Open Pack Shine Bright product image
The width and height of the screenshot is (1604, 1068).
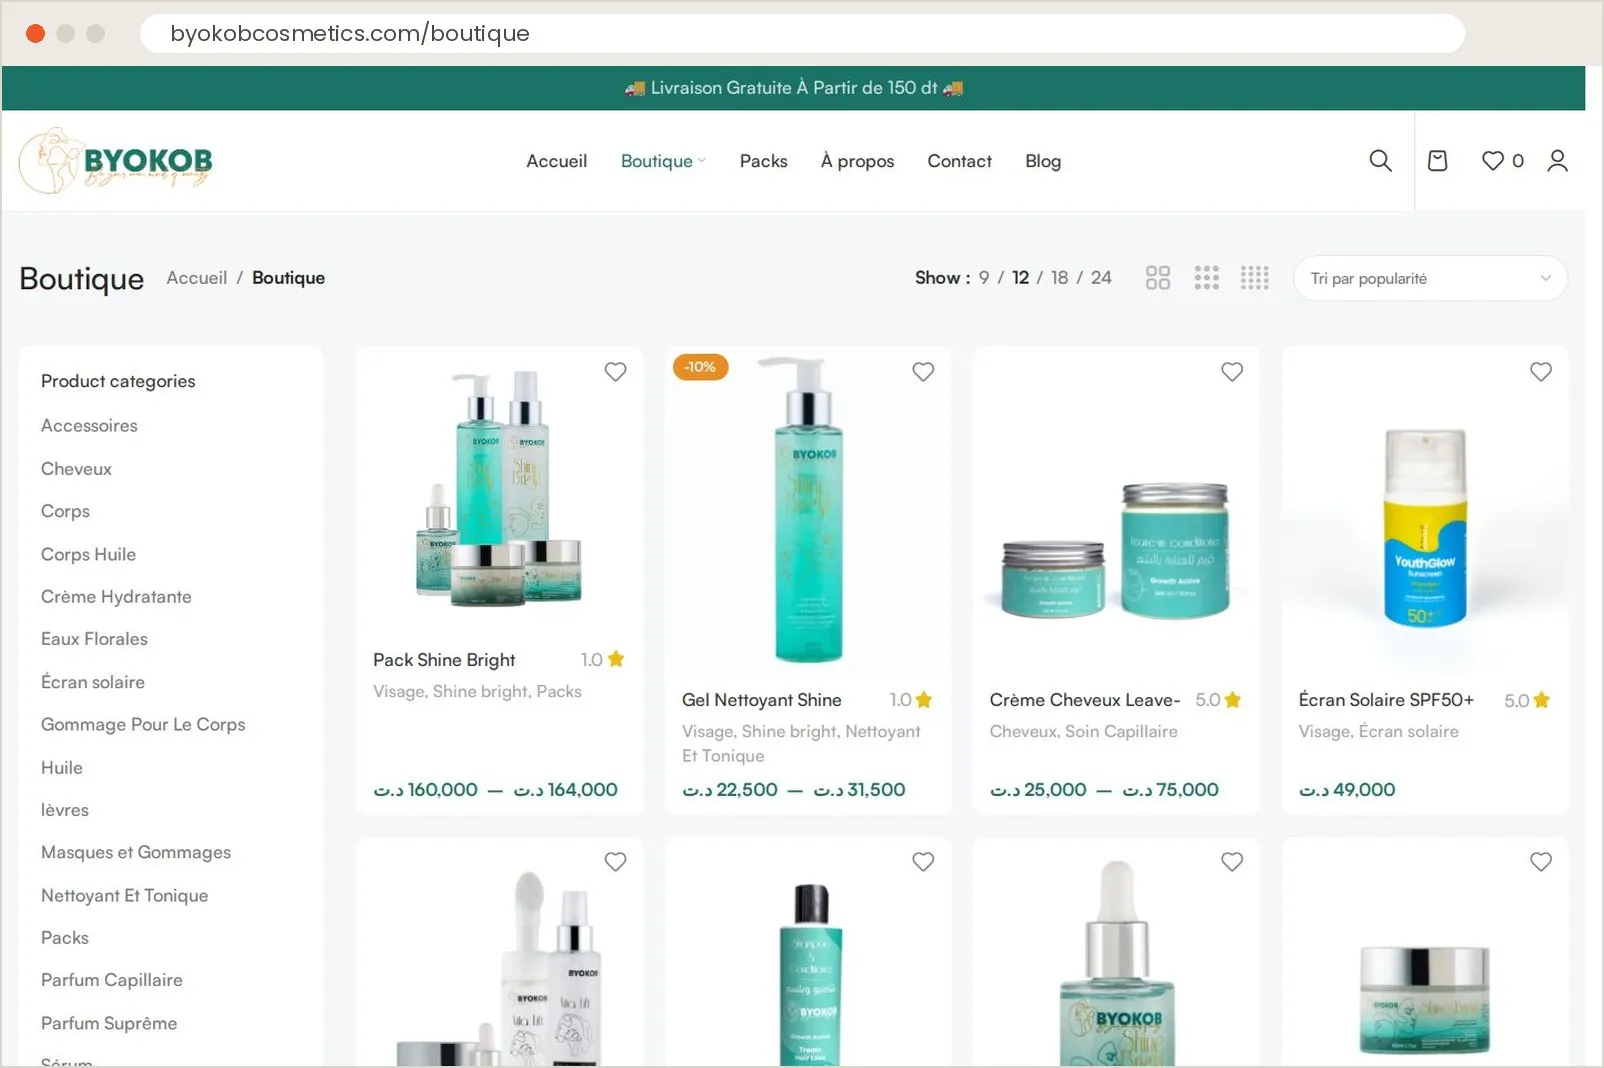coord(499,490)
